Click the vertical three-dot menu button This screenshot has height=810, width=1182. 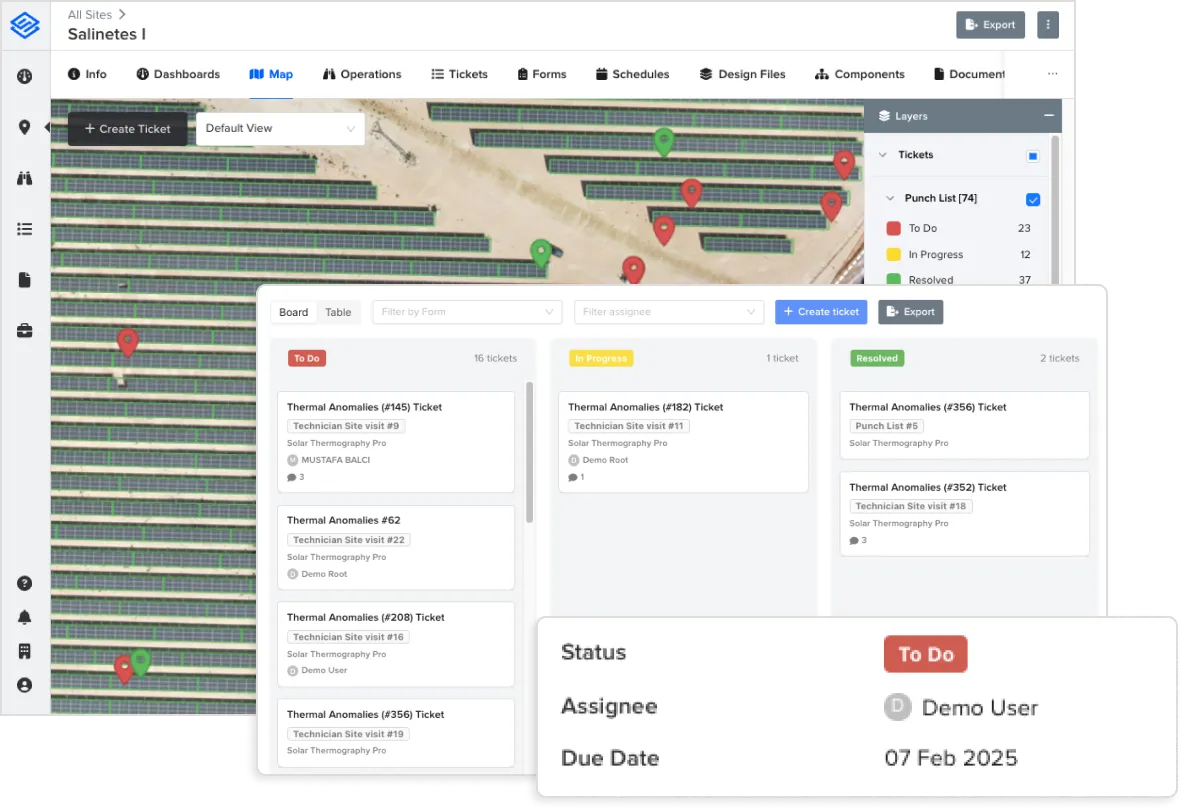click(1047, 25)
